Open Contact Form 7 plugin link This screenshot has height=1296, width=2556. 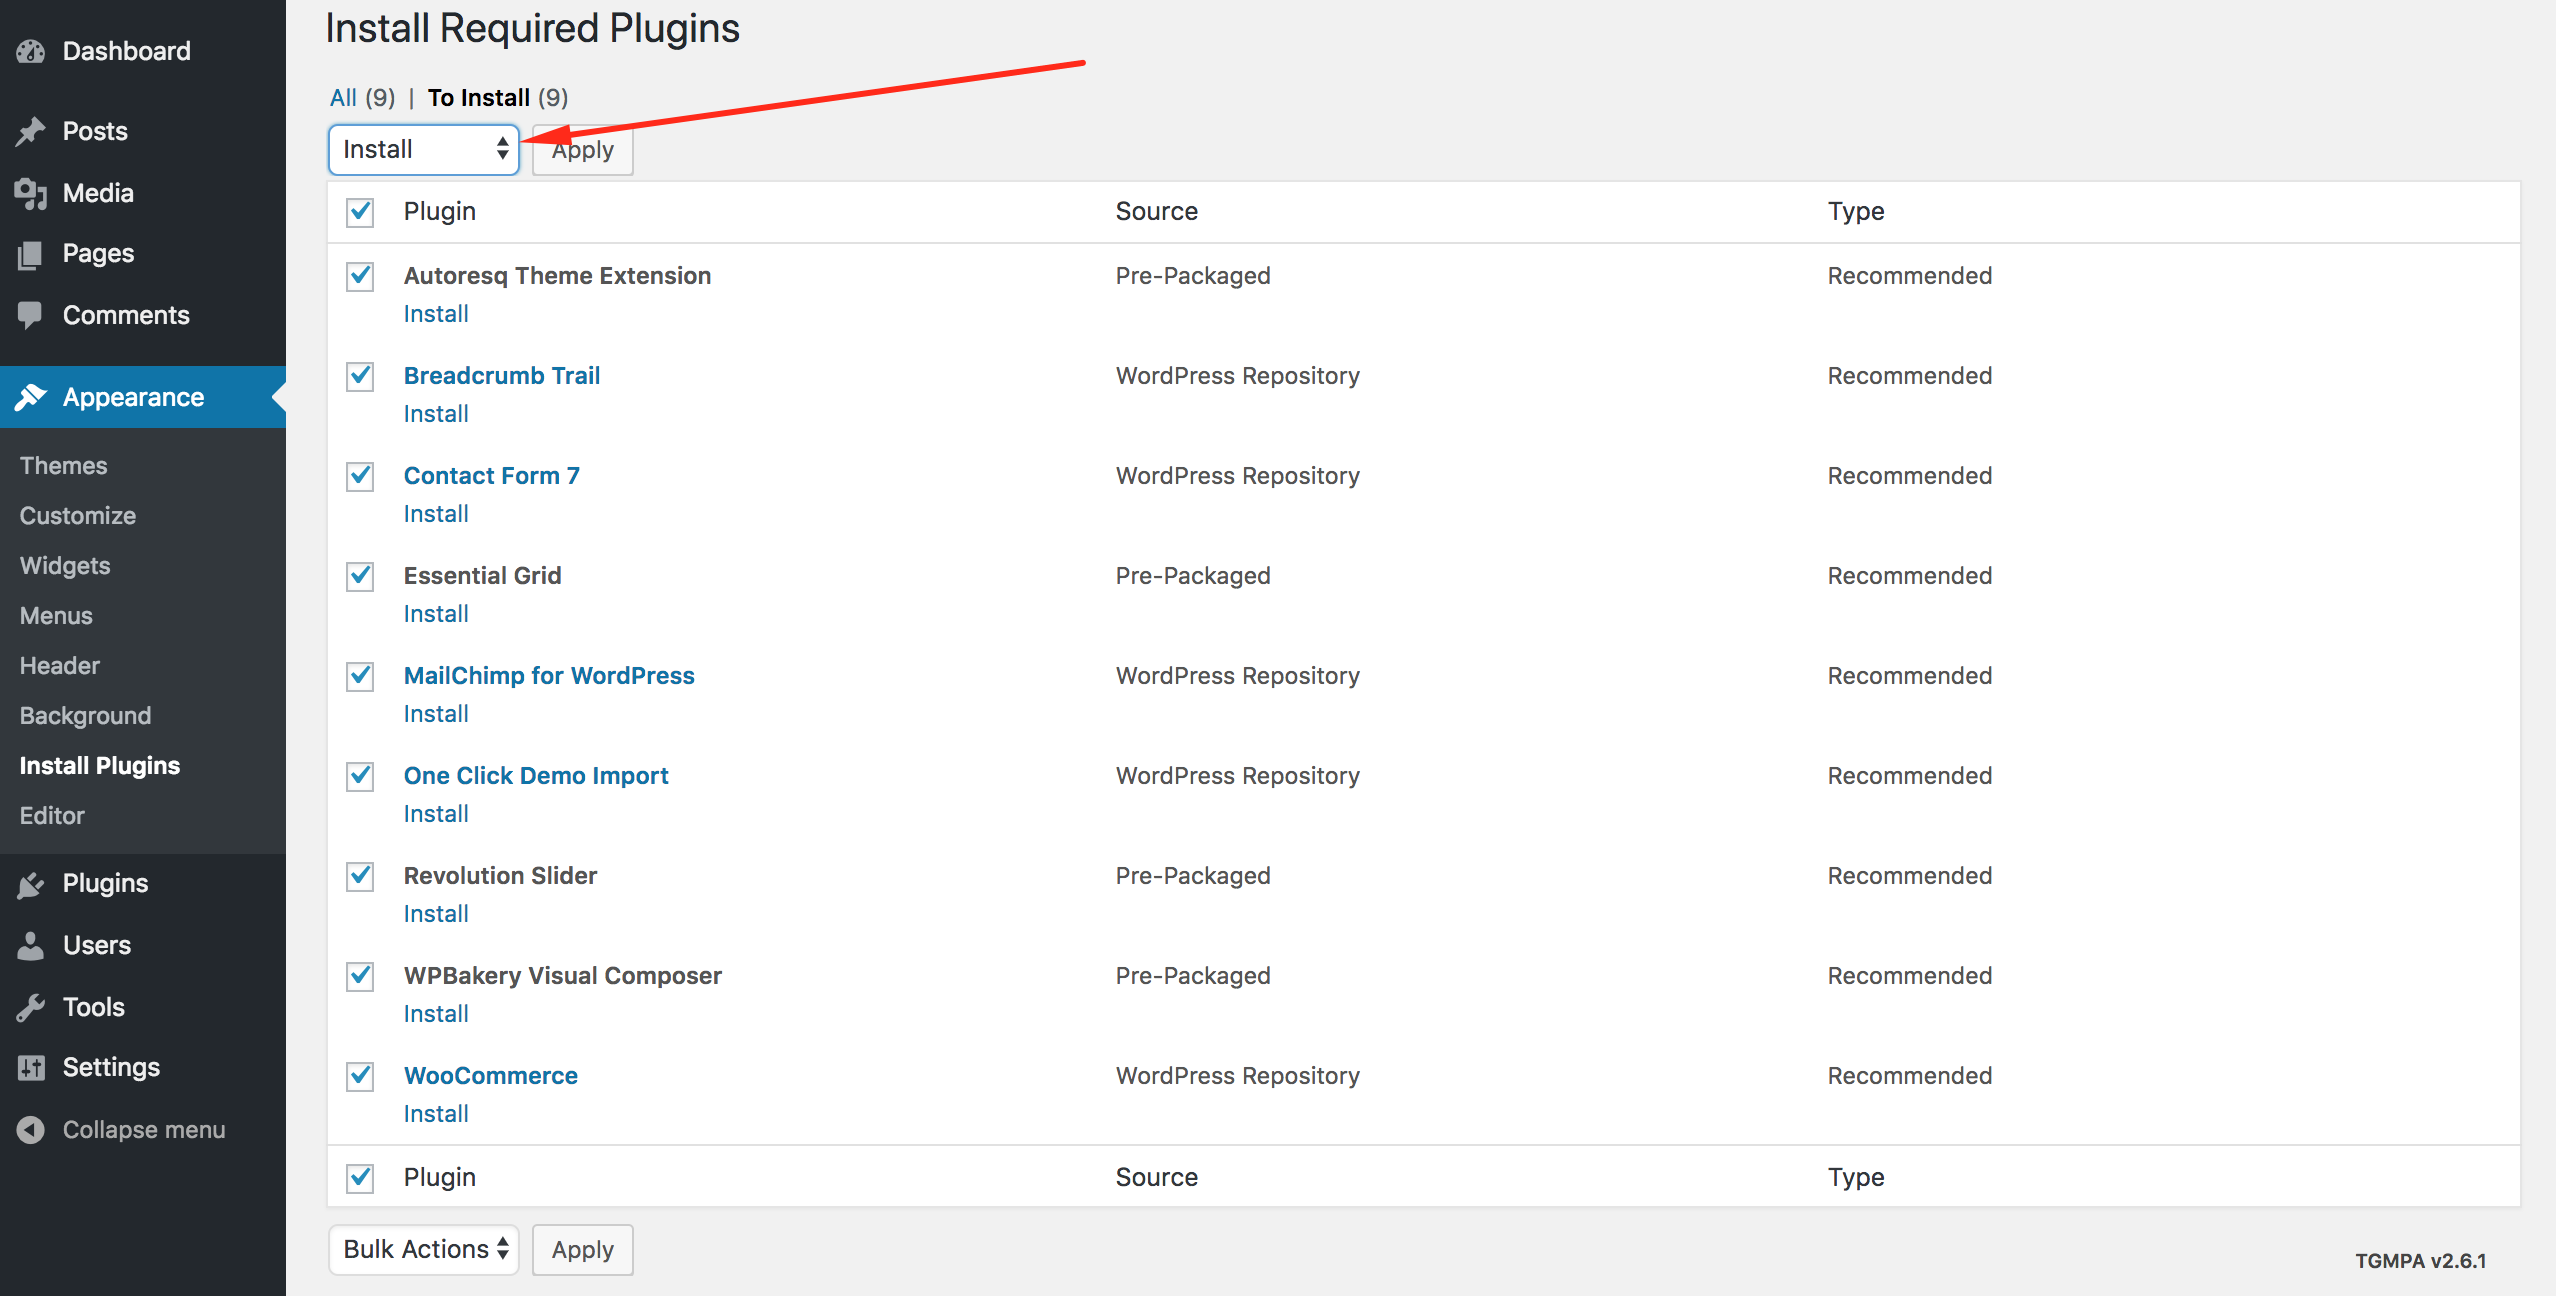(492, 476)
